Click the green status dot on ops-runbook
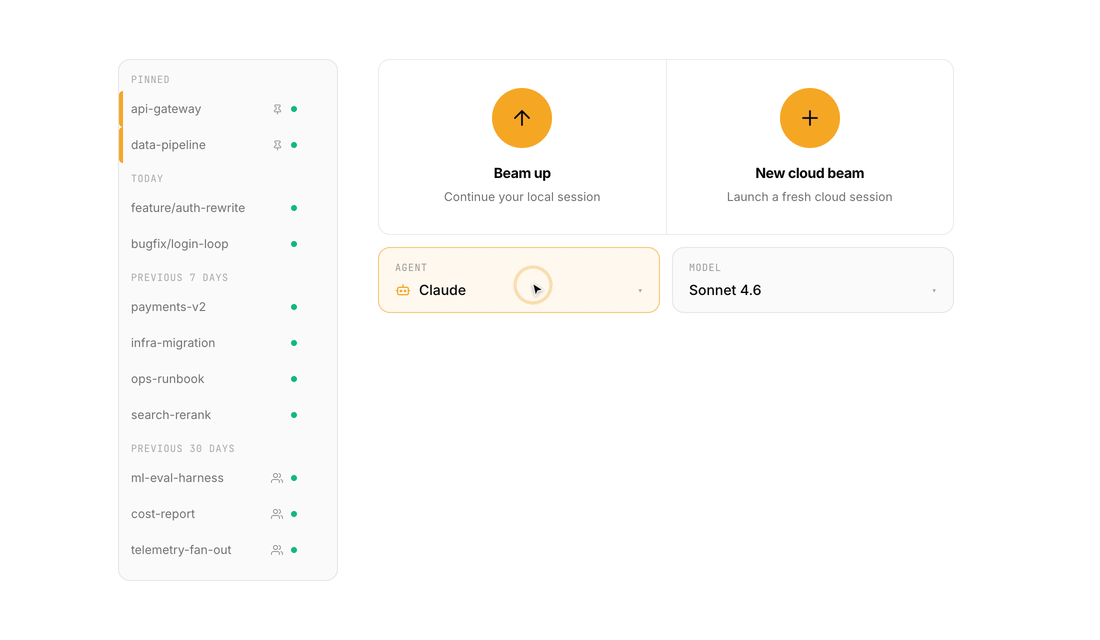The image size is (1100, 640). pyautogui.click(x=294, y=379)
